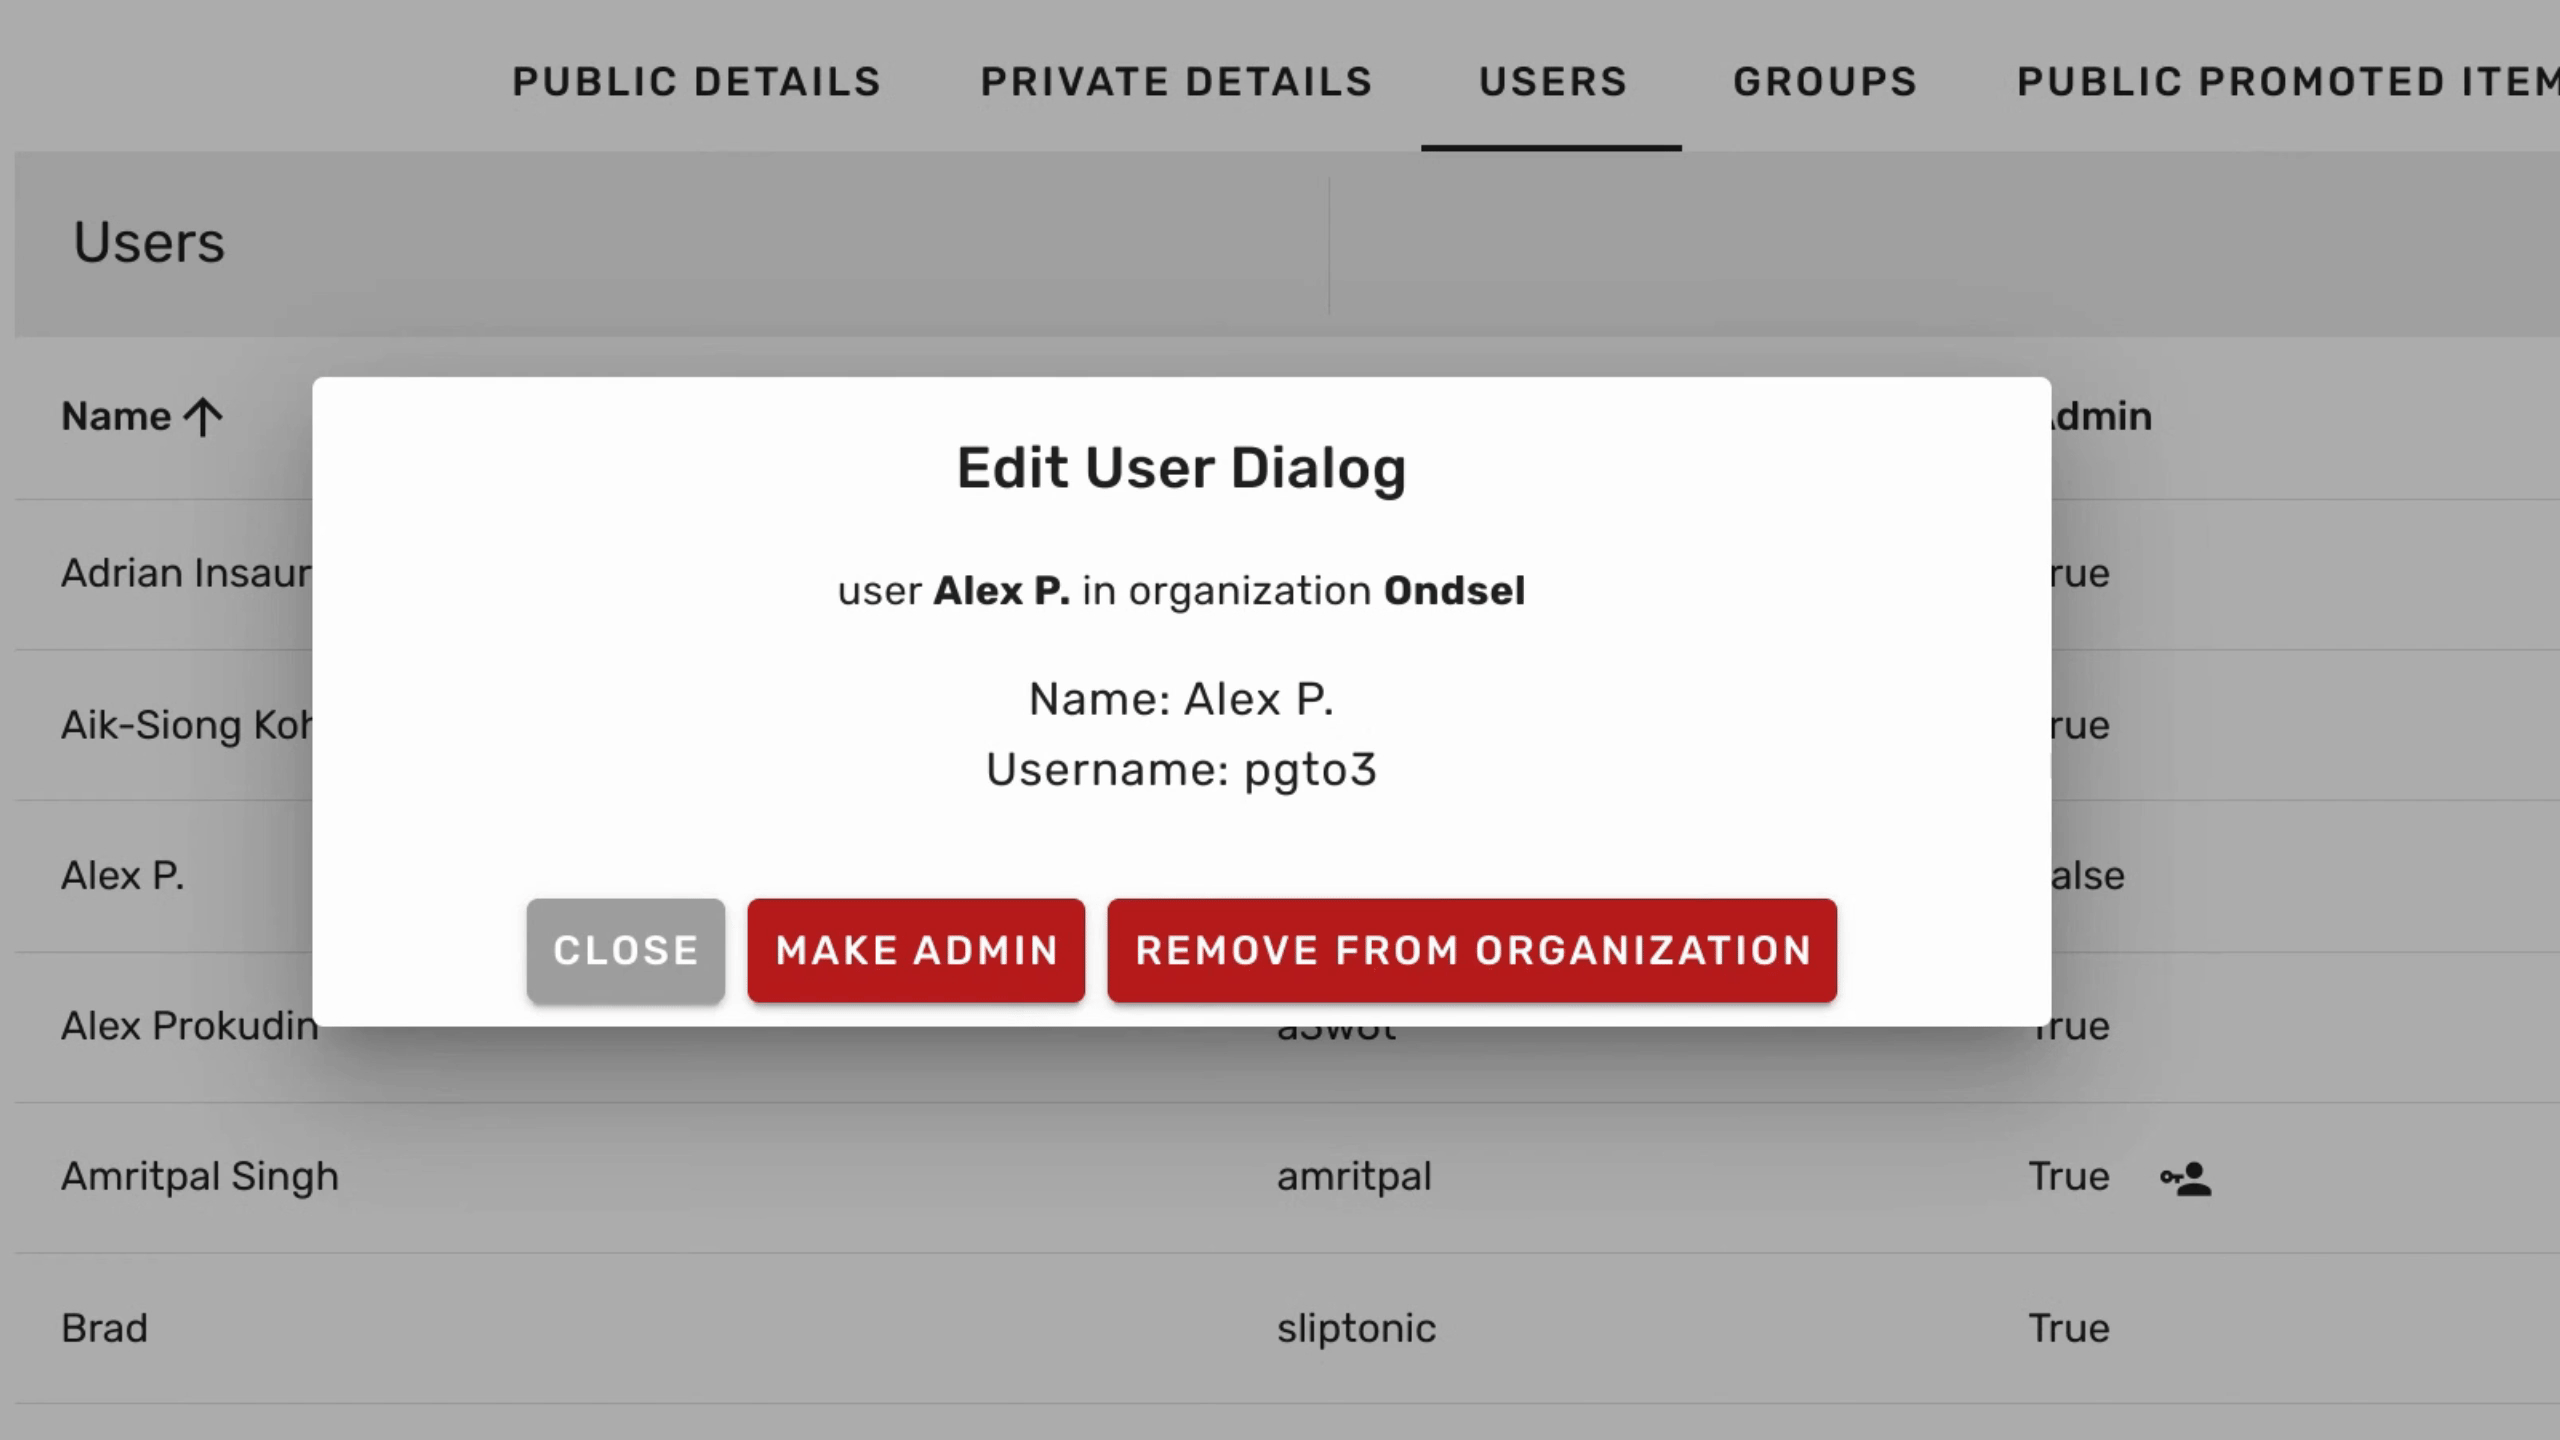Open the Private Details tab

(x=1176, y=82)
